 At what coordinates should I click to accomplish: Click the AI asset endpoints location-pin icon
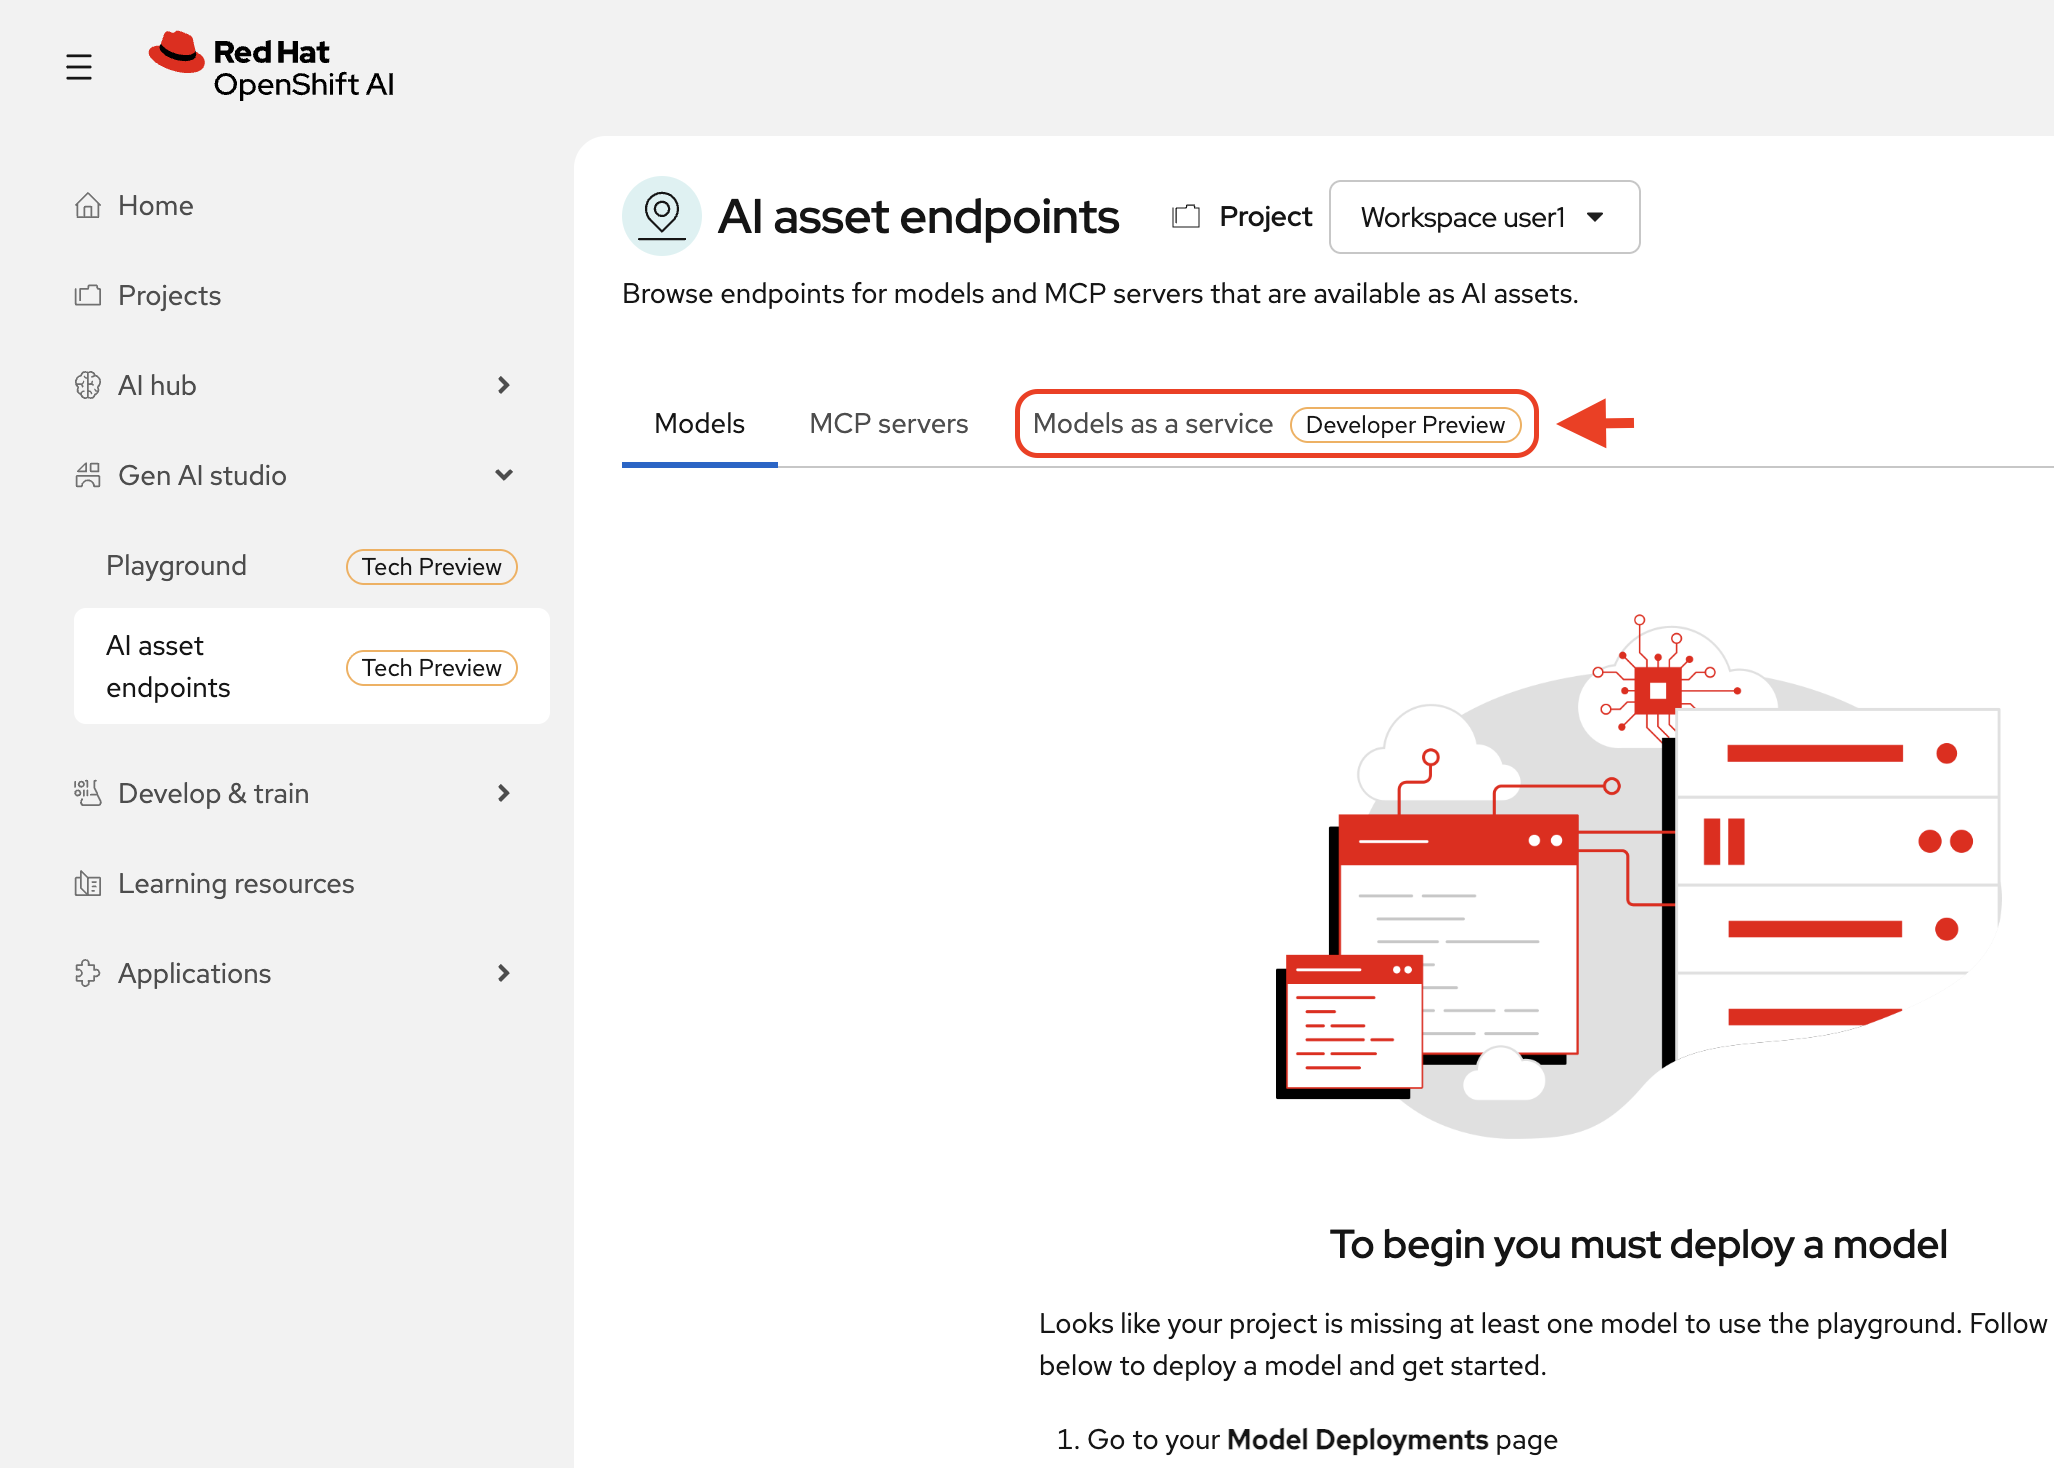[x=661, y=216]
